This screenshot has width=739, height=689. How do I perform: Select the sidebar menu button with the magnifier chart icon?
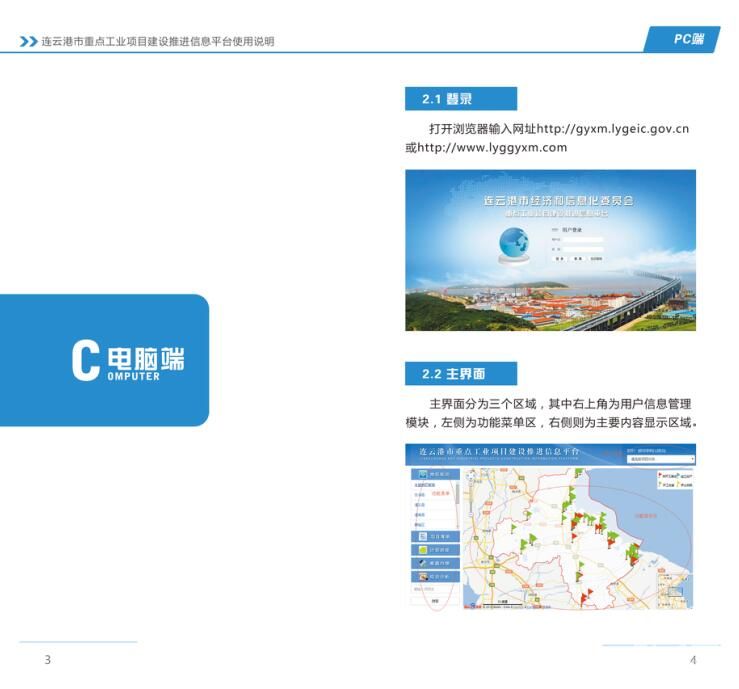(x=435, y=576)
